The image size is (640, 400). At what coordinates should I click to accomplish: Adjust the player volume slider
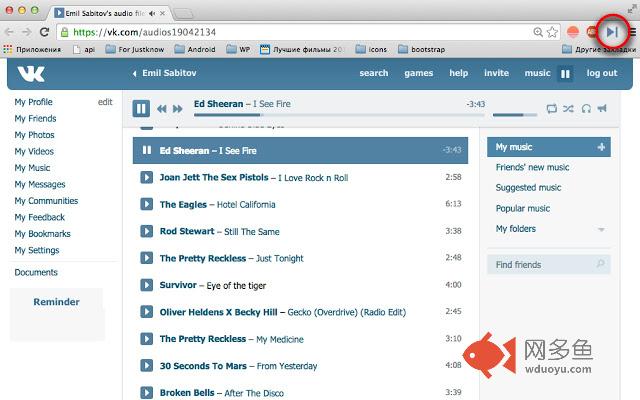(x=515, y=115)
